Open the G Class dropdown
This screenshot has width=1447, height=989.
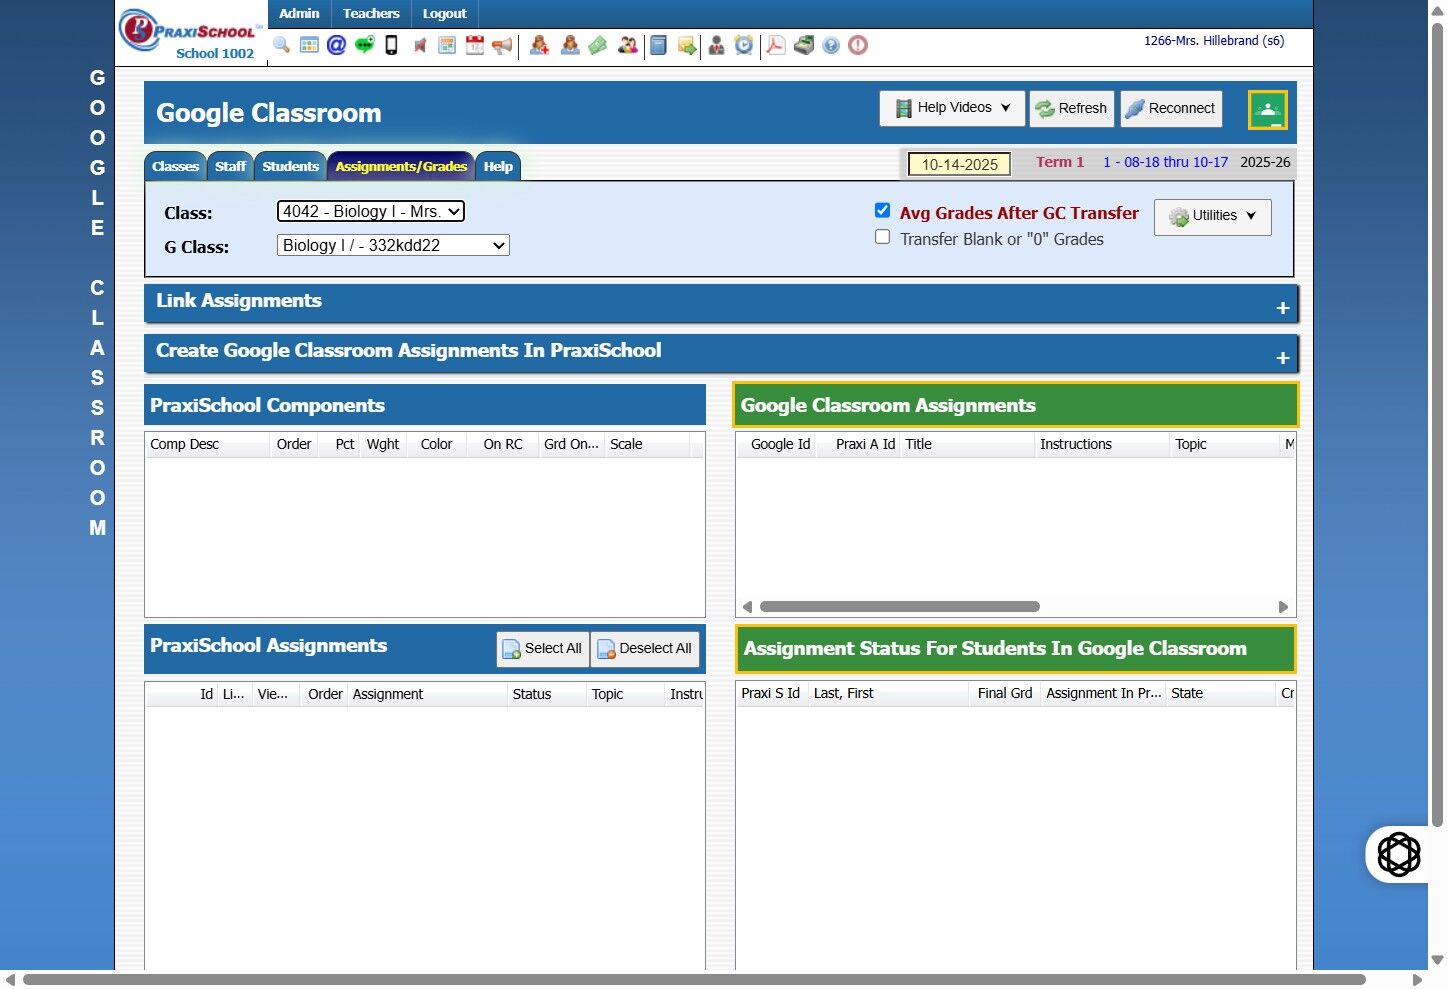(x=393, y=245)
